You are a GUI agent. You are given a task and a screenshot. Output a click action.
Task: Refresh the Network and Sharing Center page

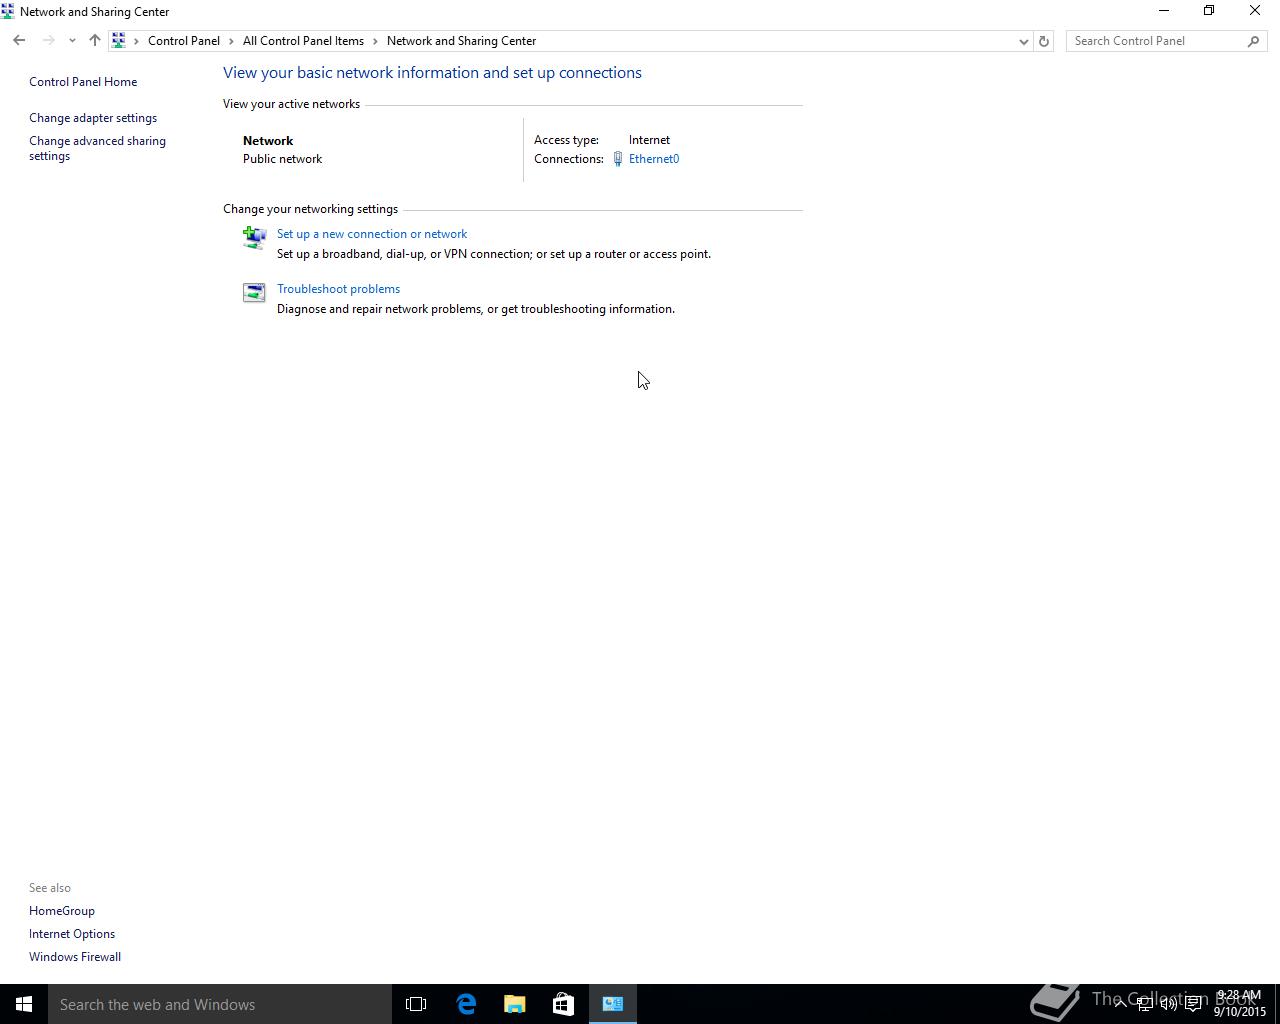coord(1043,41)
